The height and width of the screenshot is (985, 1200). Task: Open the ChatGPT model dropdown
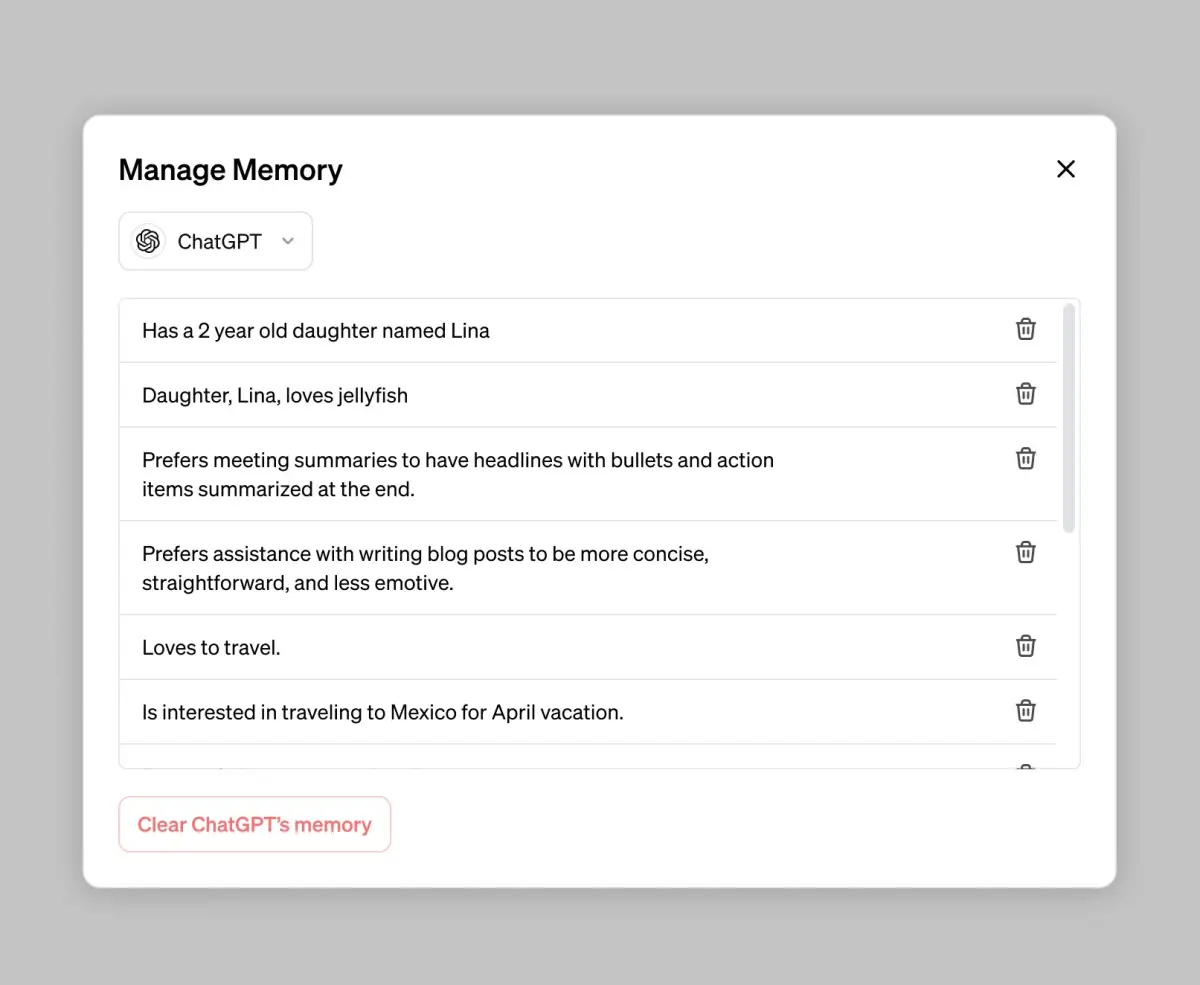tap(216, 241)
